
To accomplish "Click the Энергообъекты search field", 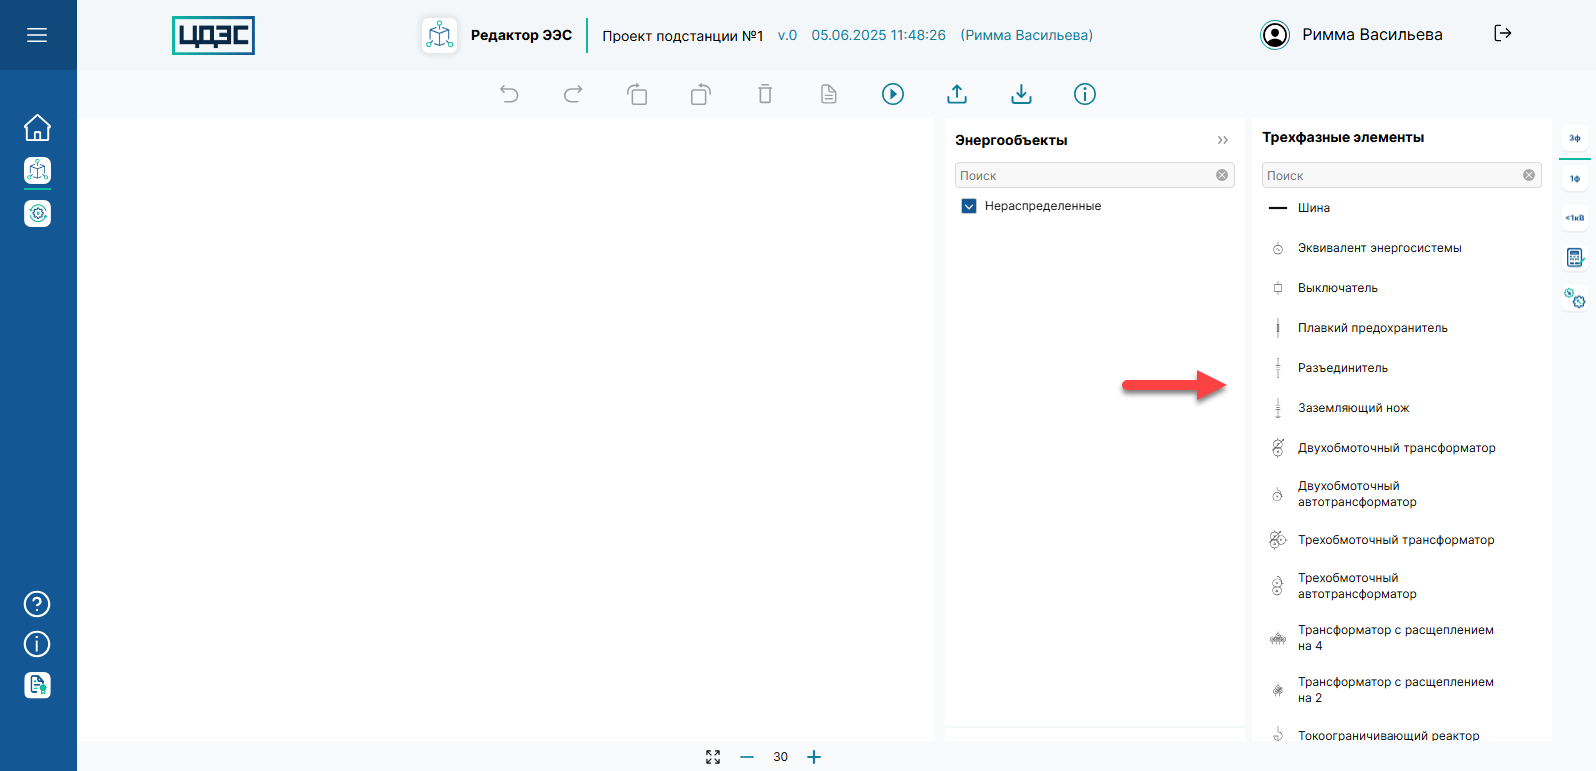I will pyautogui.click(x=1084, y=176).
